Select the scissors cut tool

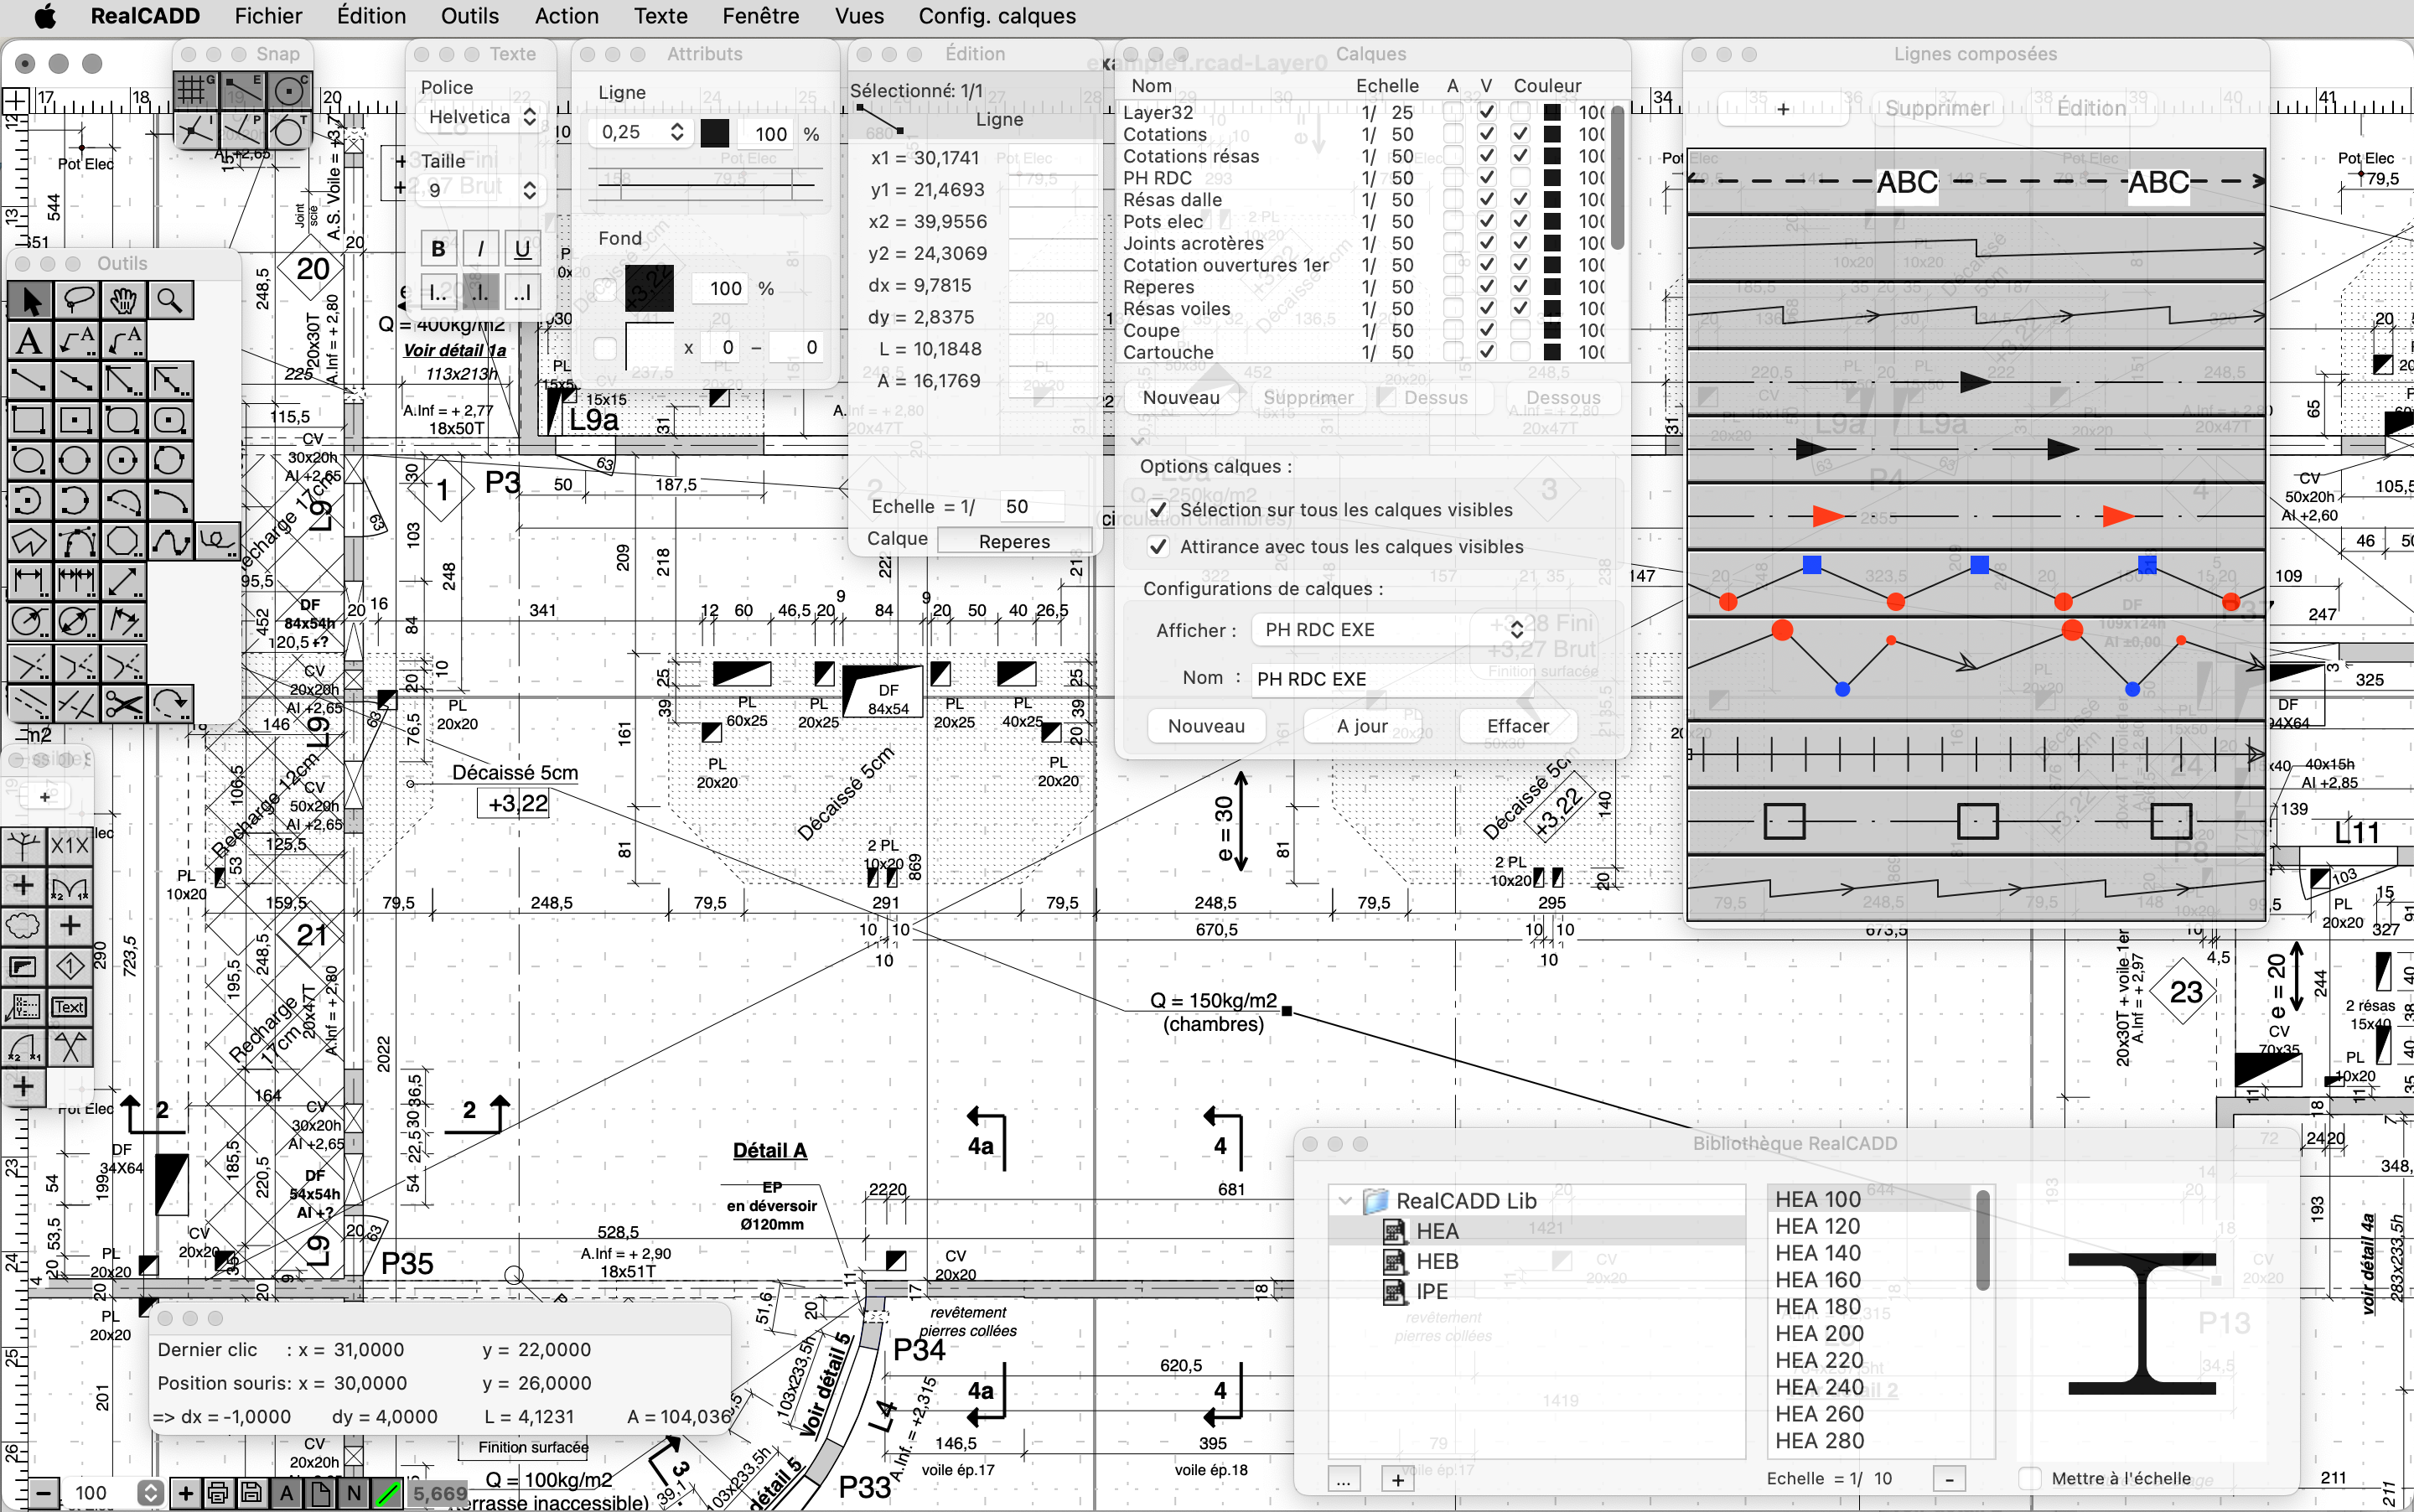[x=123, y=704]
